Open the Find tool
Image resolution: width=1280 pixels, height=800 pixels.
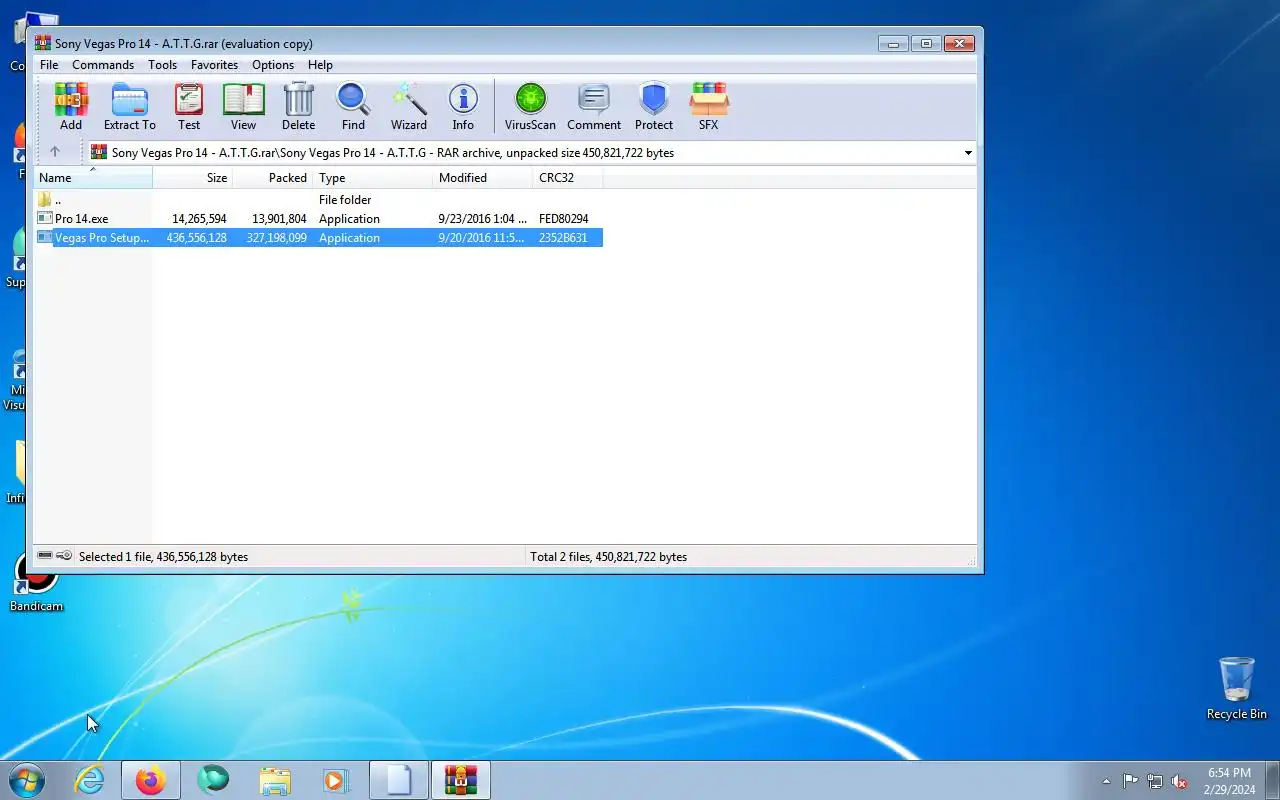pyautogui.click(x=353, y=106)
